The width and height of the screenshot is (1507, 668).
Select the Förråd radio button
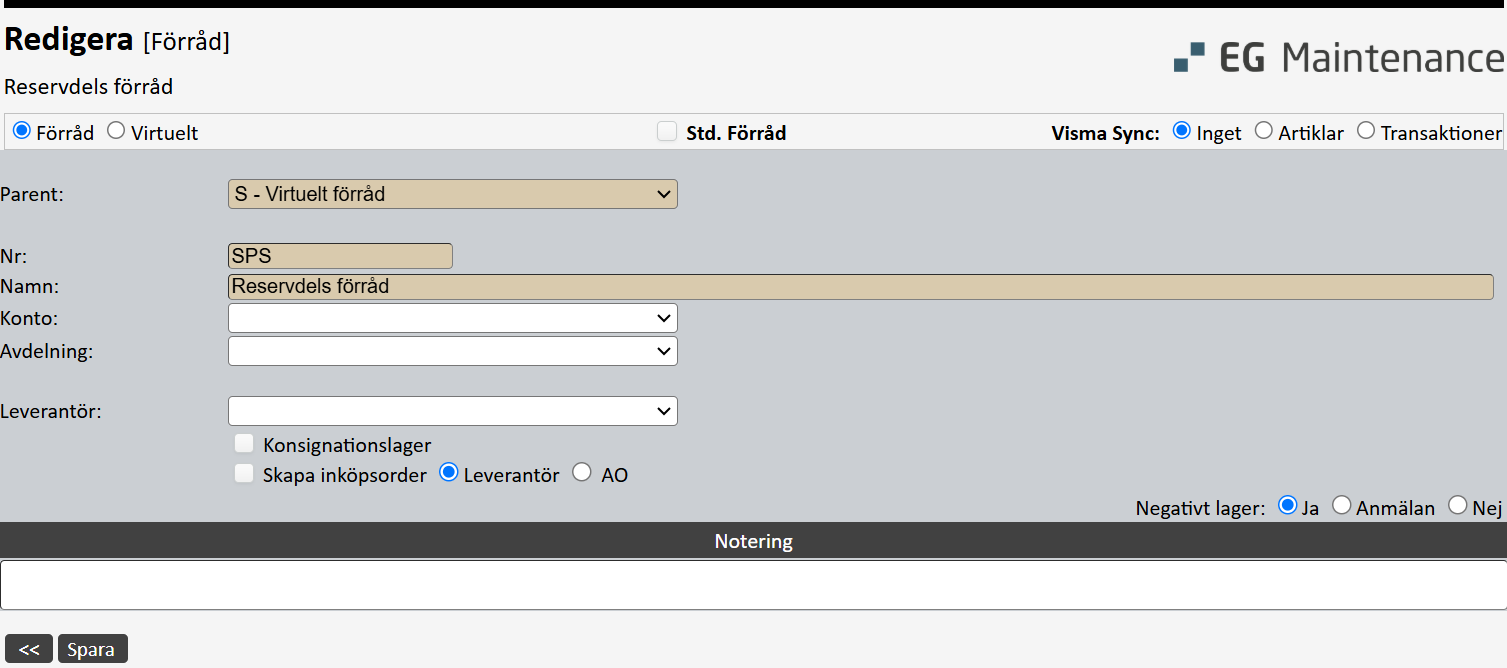point(22,131)
